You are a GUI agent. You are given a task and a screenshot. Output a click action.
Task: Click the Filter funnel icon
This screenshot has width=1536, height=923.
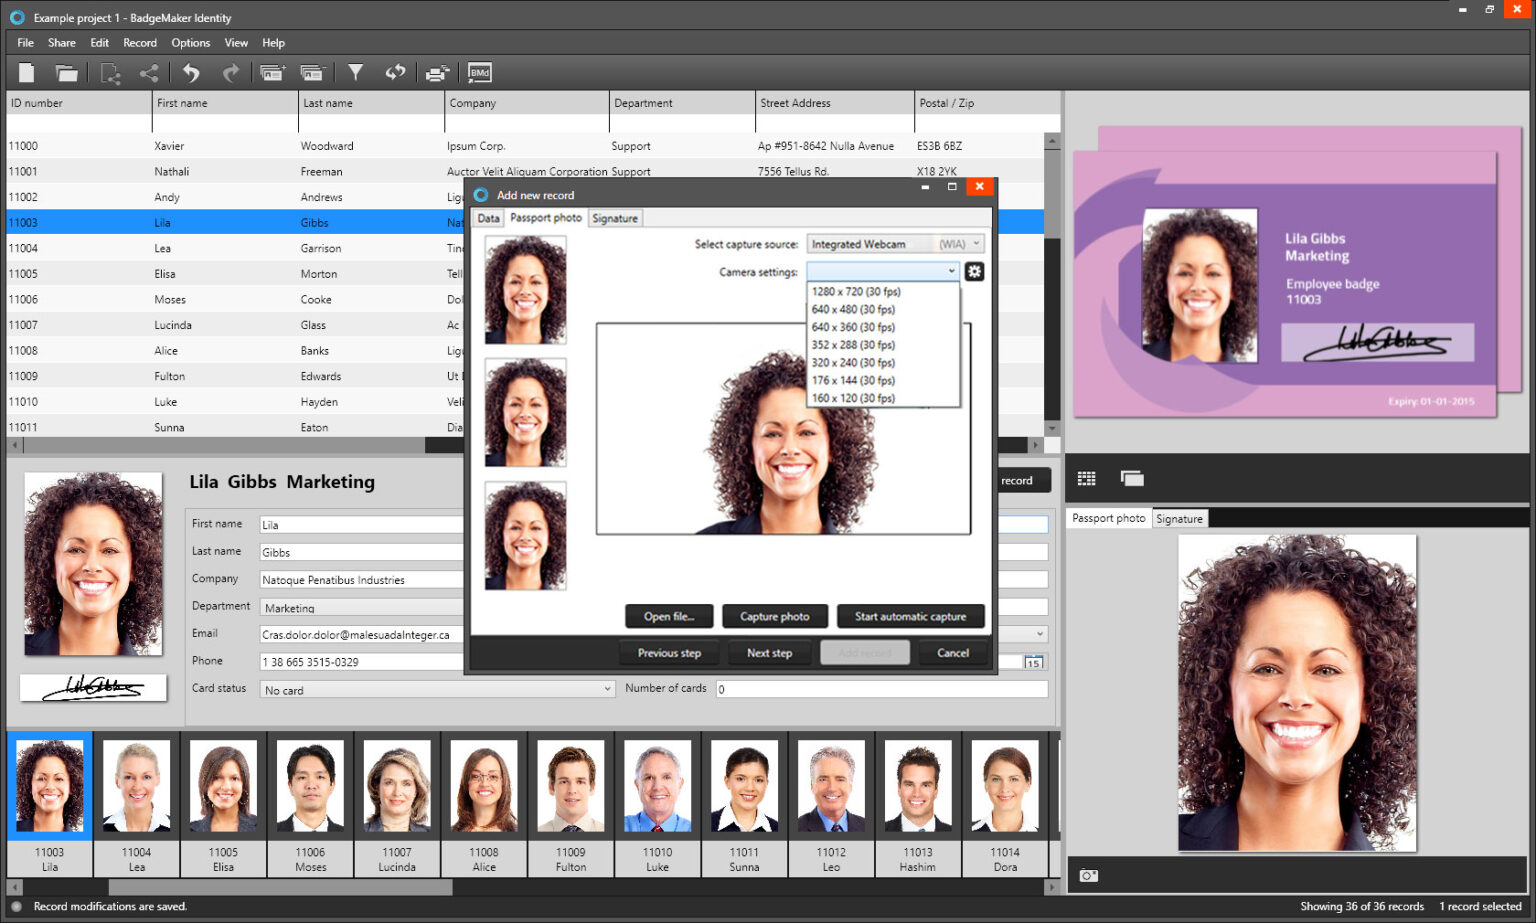[x=355, y=72]
